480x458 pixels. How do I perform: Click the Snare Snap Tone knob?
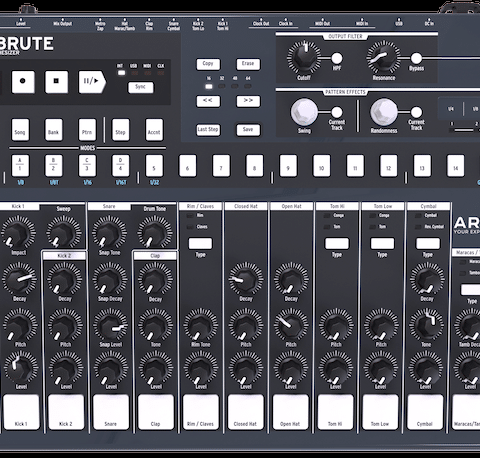pos(109,232)
